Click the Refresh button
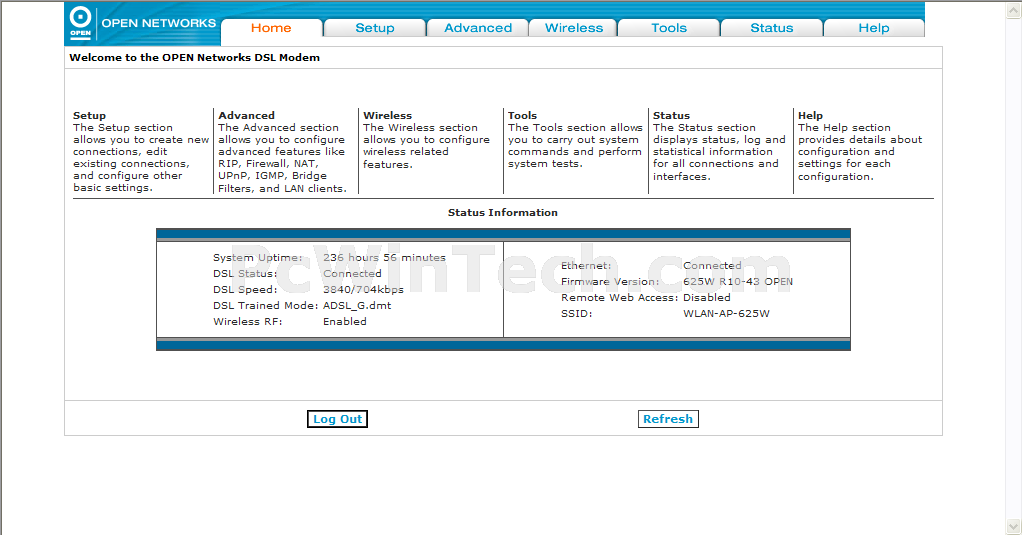The image size is (1022, 535). [668, 419]
